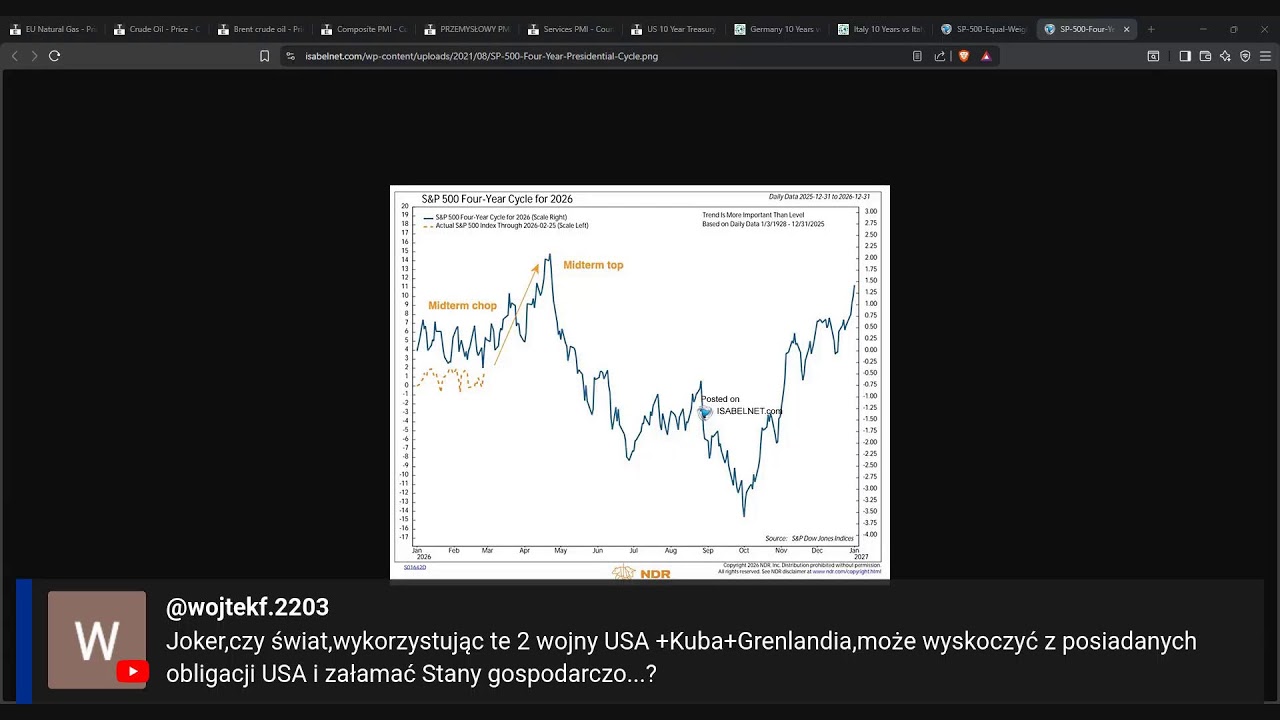
Task: Switch to SP-500-Equal-Weight tab
Action: (984, 29)
